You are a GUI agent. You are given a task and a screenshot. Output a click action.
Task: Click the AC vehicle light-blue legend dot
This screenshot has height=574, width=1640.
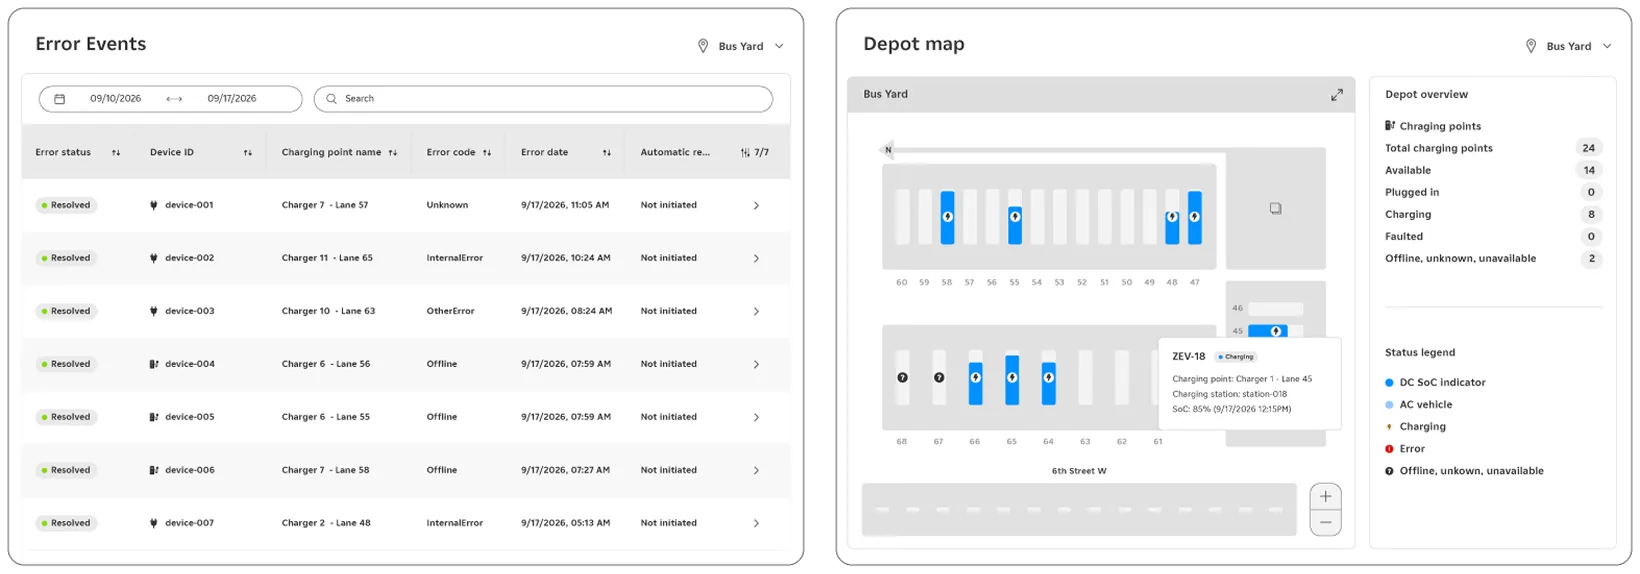(1389, 405)
